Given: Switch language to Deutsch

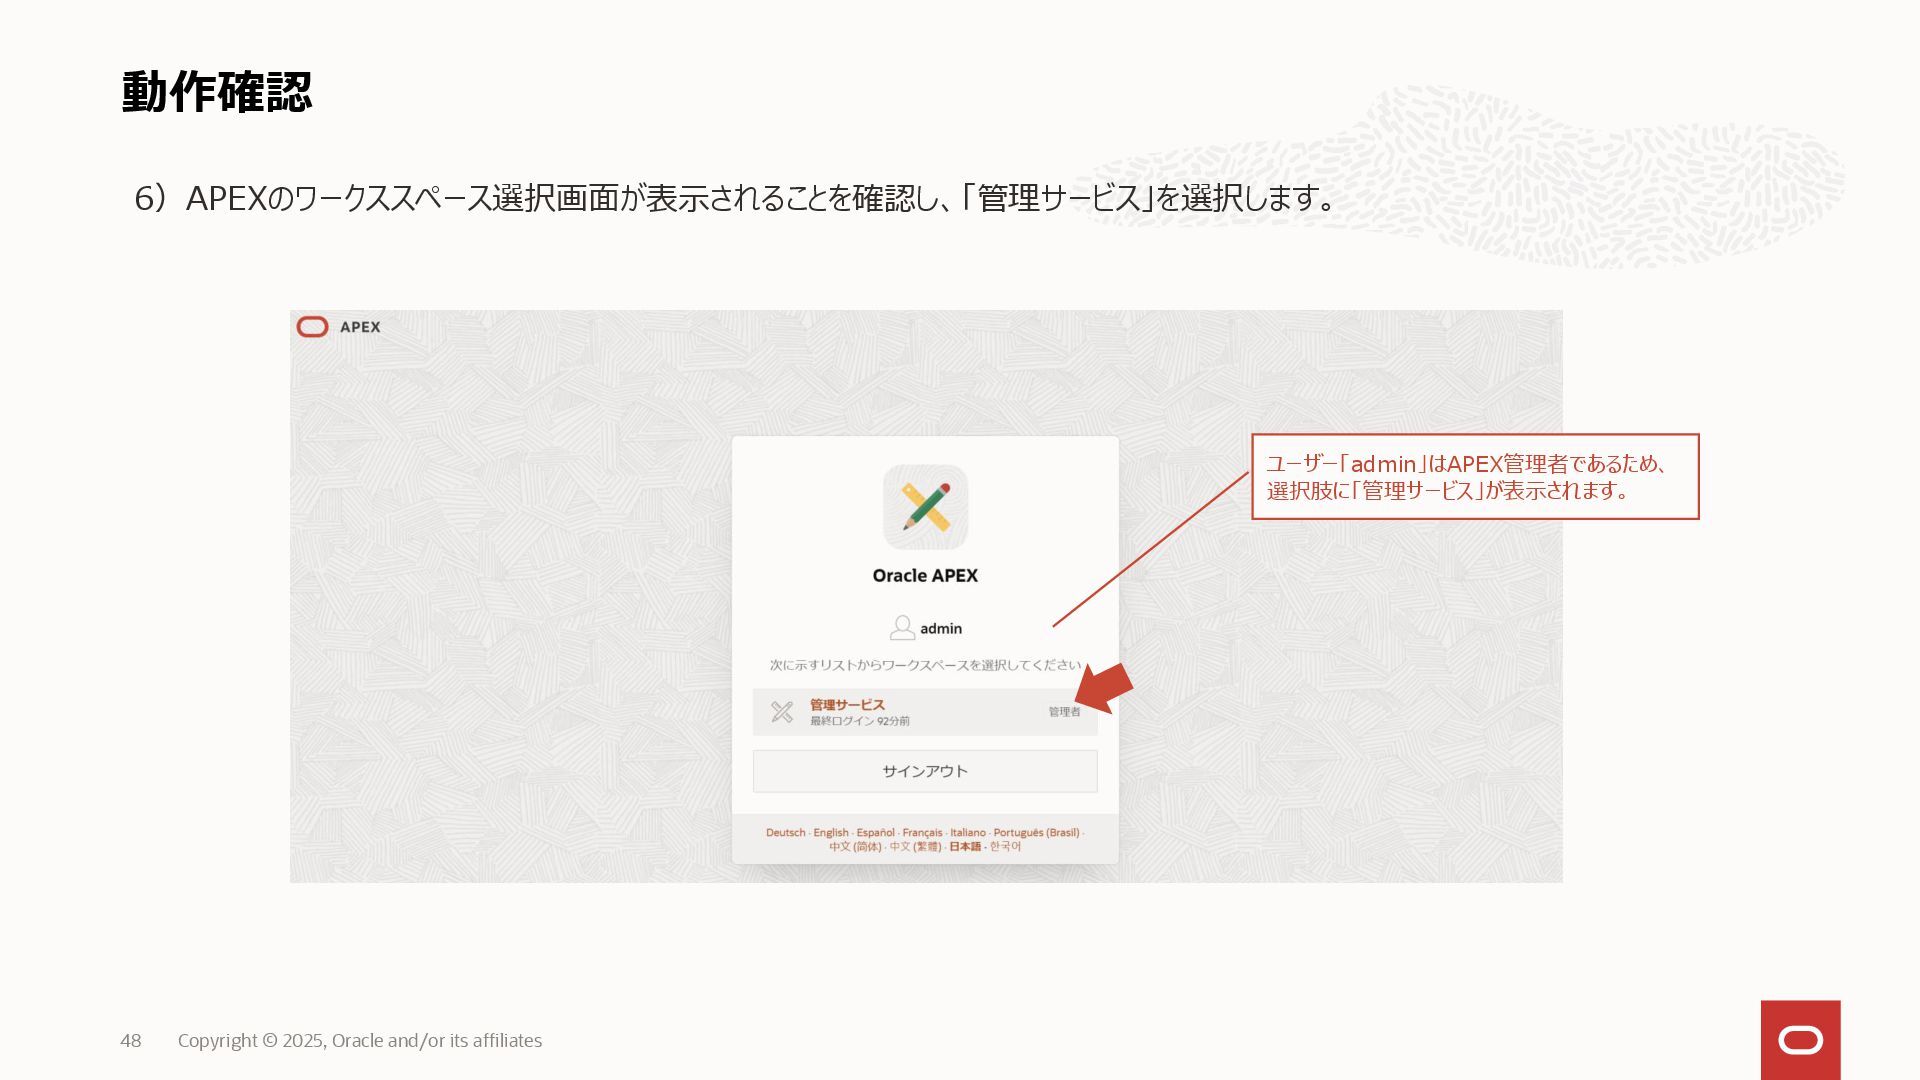Looking at the screenshot, I should pyautogui.click(x=785, y=833).
